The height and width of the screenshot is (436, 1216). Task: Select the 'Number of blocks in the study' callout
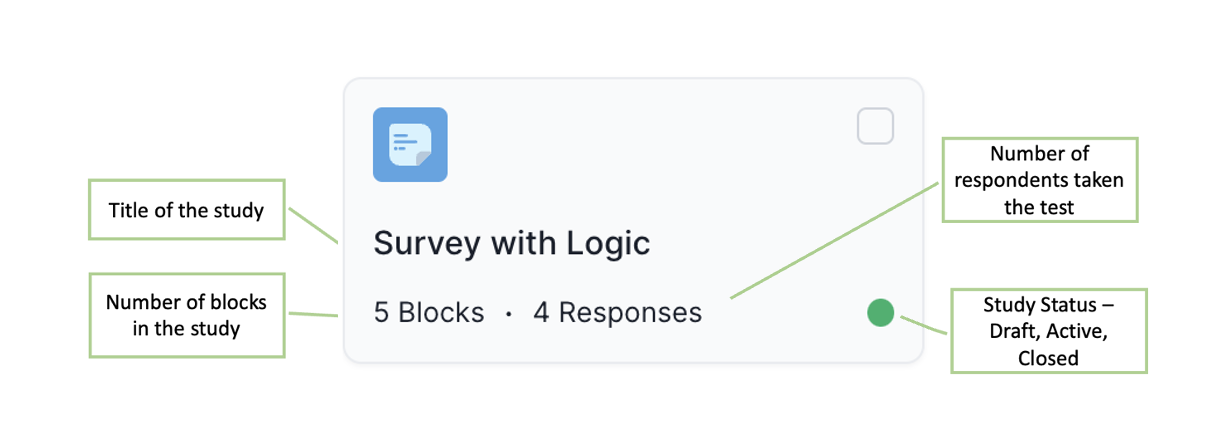[x=187, y=314]
